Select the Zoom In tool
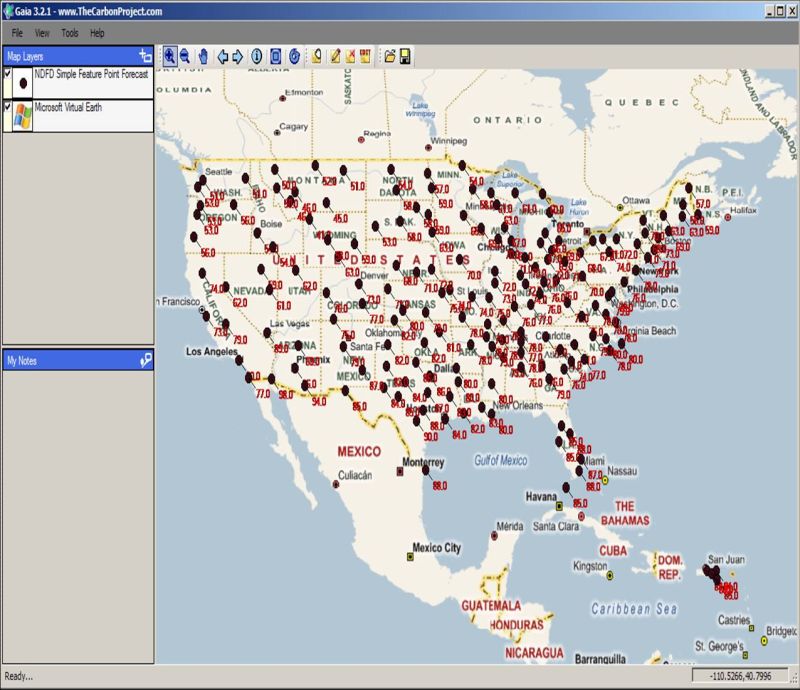This screenshot has width=800, height=690. coord(169,56)
